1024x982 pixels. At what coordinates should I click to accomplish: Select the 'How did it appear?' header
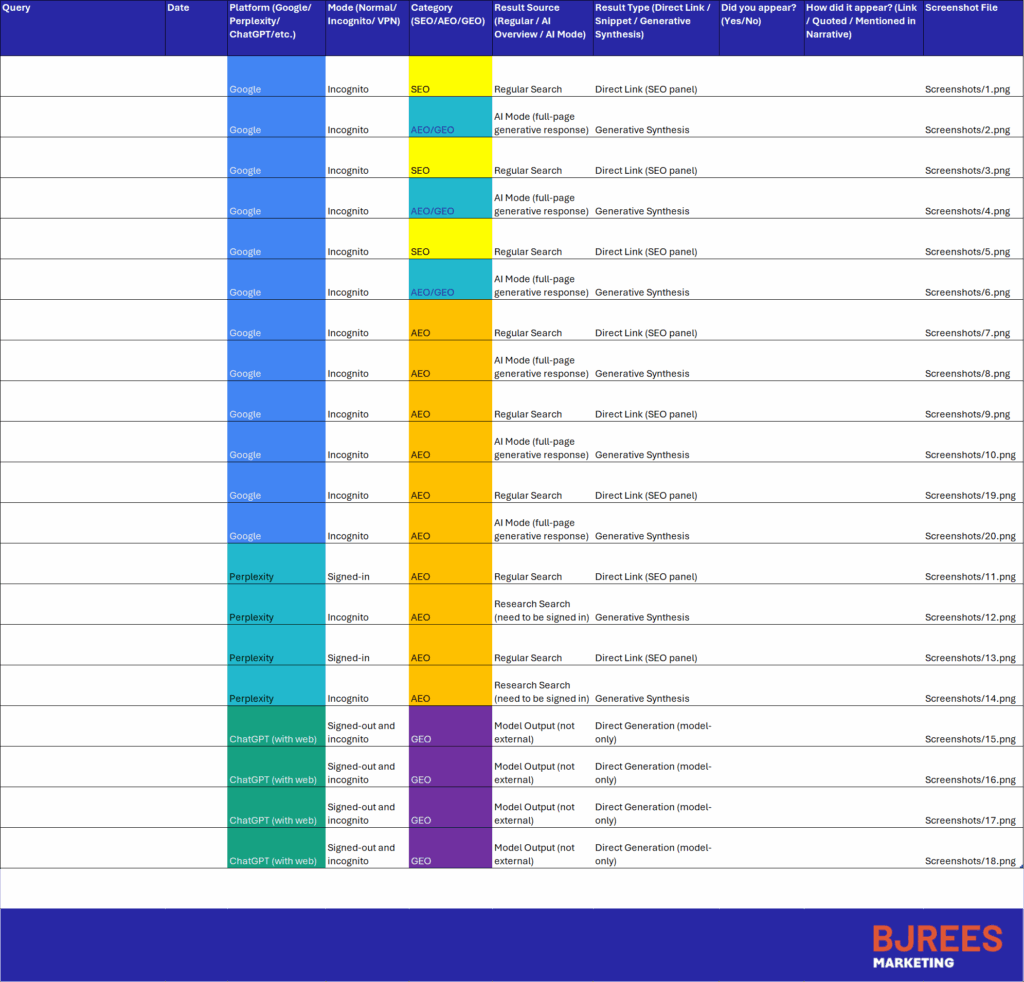tap(863, 27)
